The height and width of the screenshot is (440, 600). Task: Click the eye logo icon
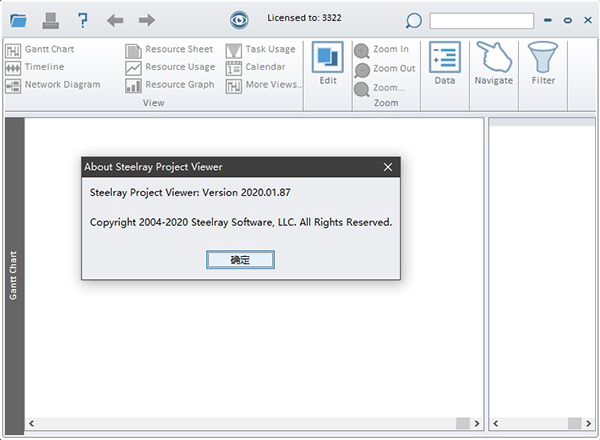click(x=239, y=20)
